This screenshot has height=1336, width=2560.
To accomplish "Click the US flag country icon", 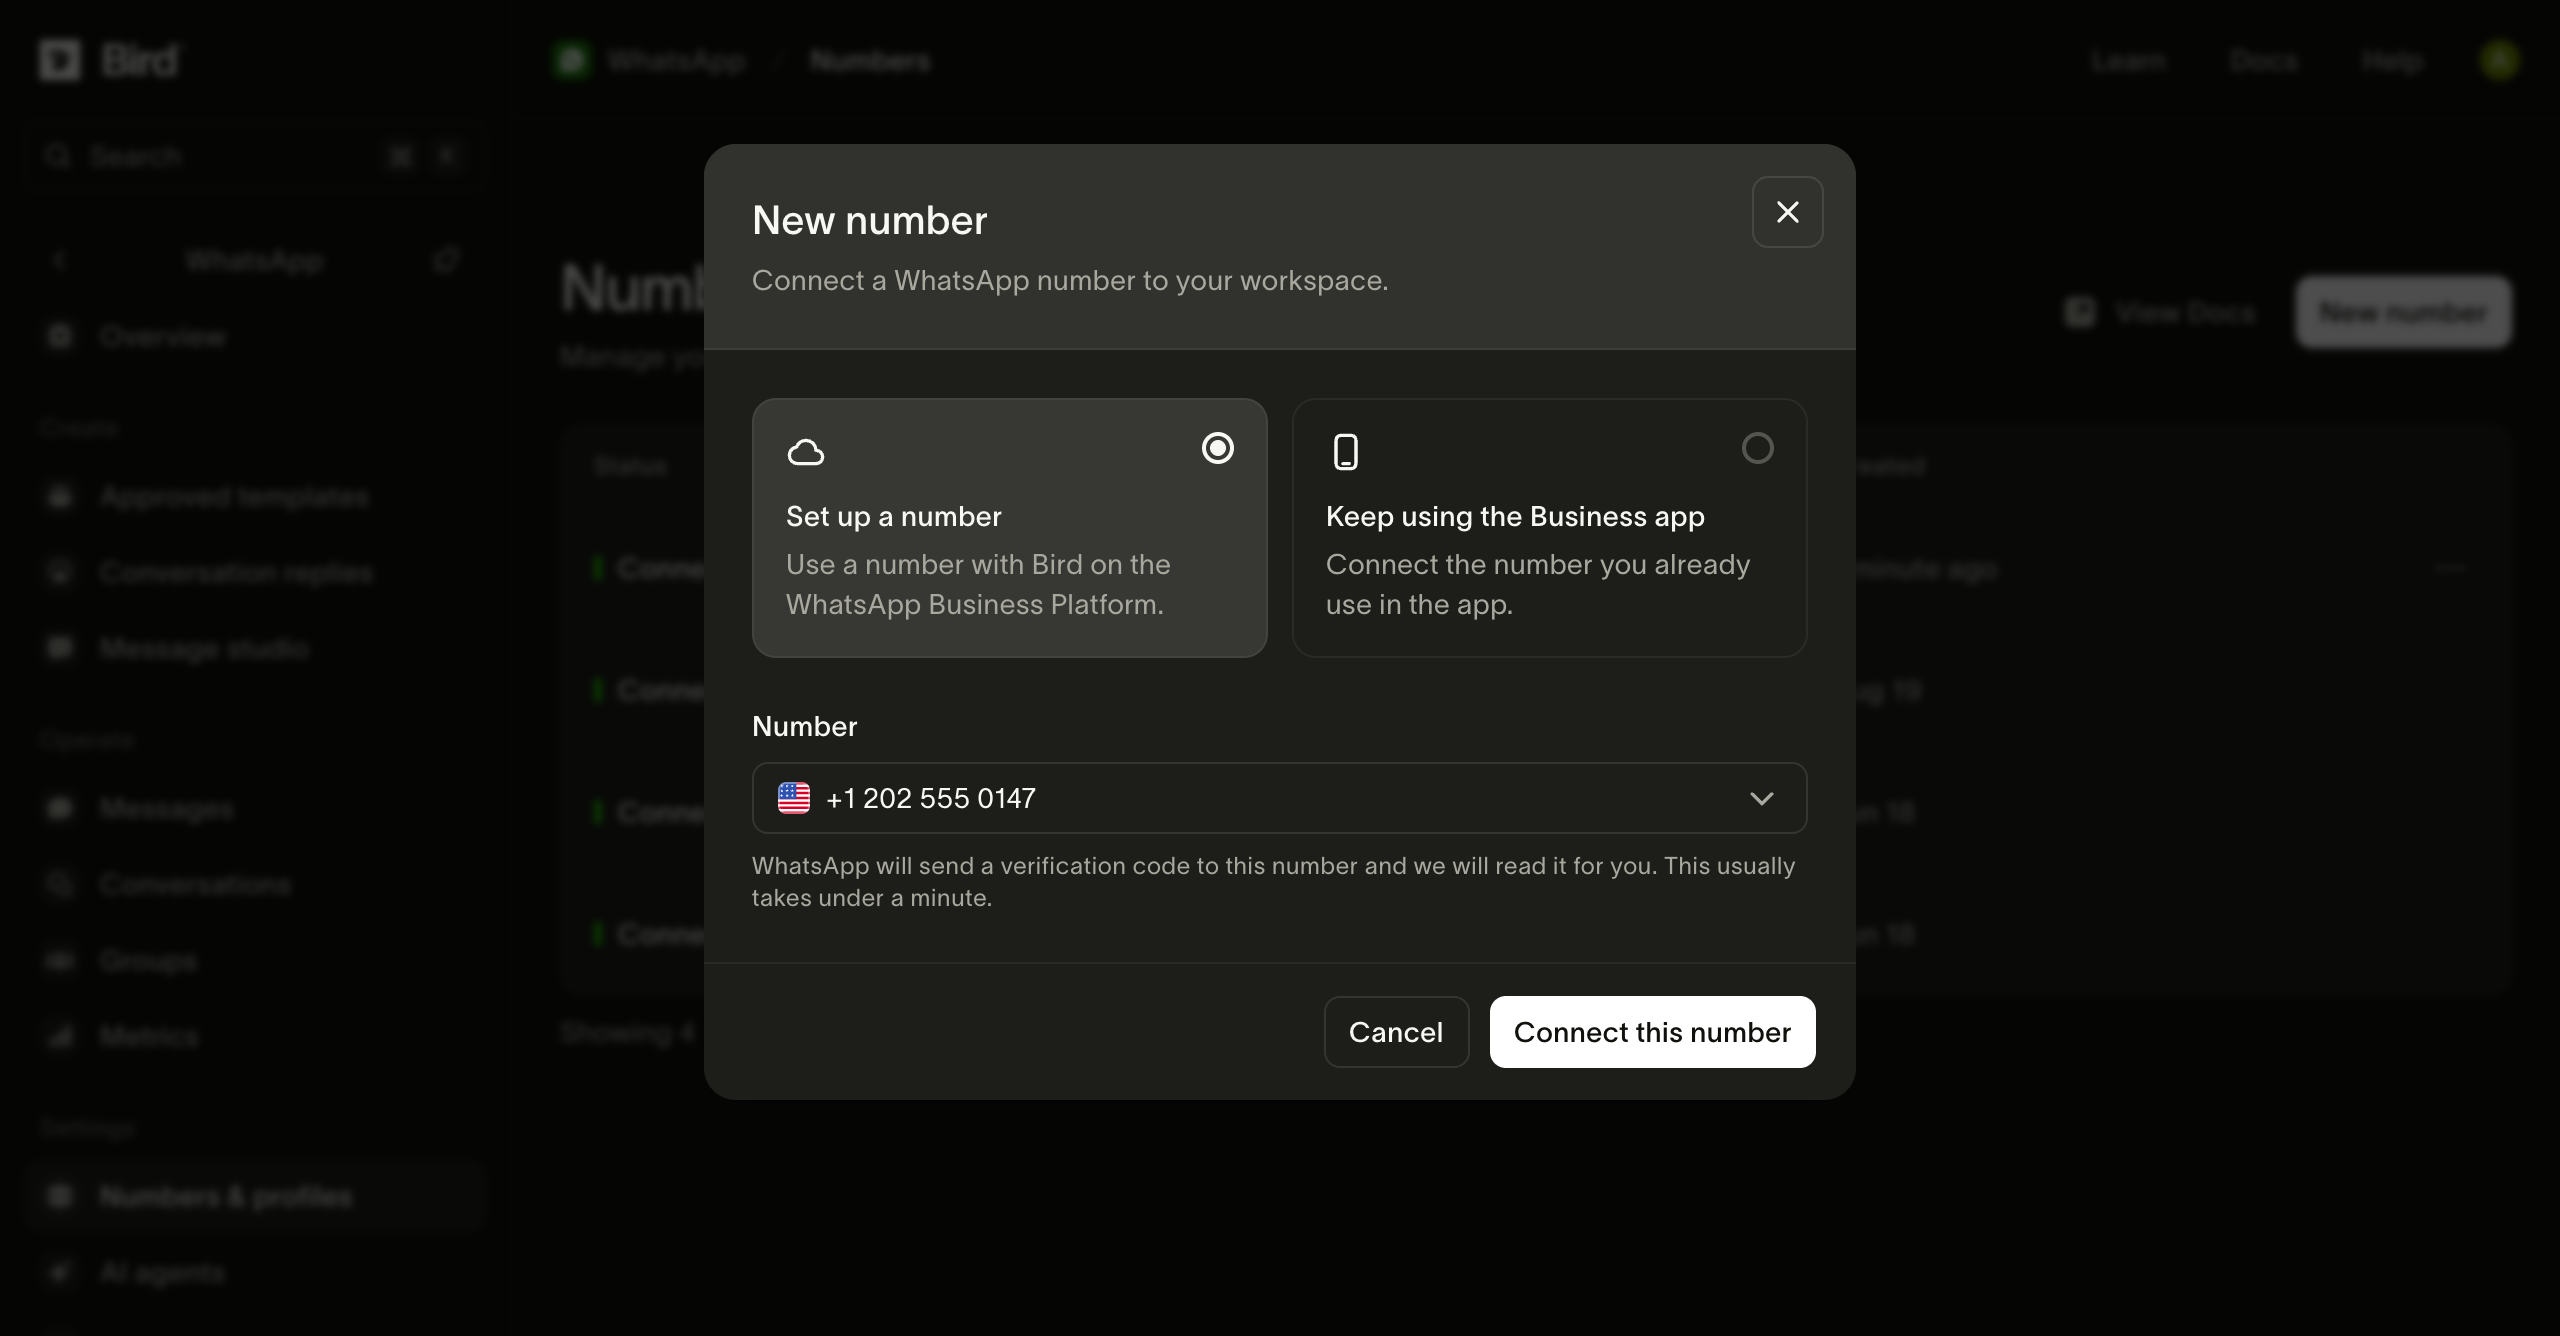I will pos(794,798).
